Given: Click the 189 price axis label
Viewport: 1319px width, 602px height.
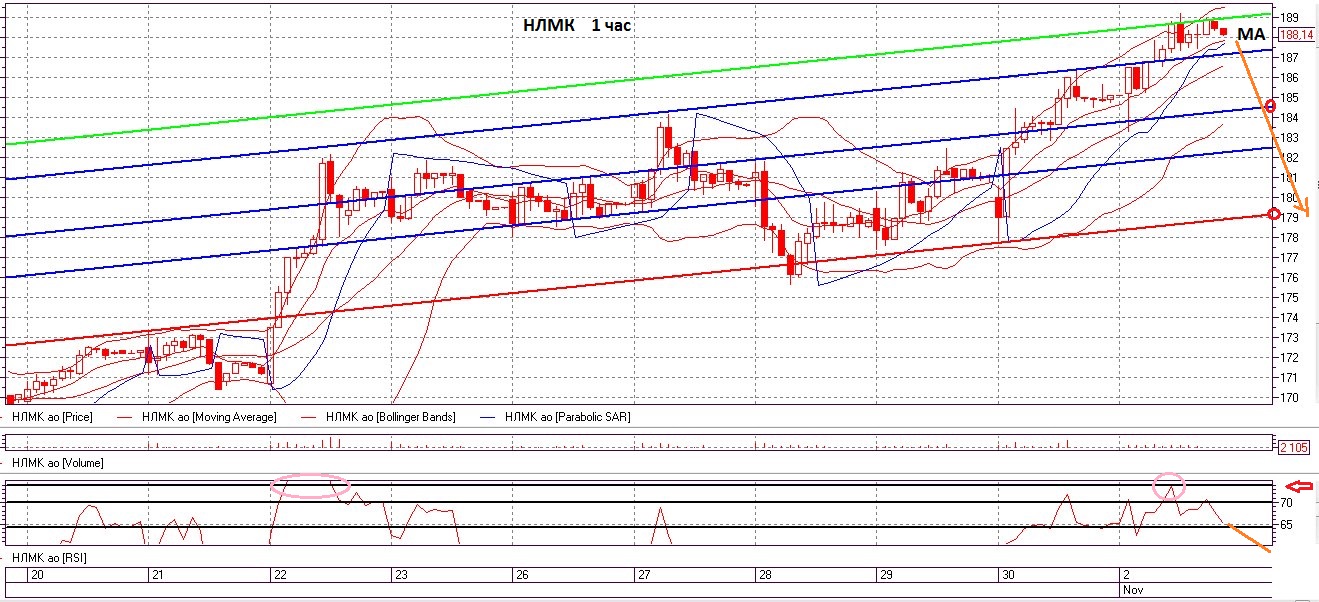Looking at the screenshot, I should (x=1289, y=18).
